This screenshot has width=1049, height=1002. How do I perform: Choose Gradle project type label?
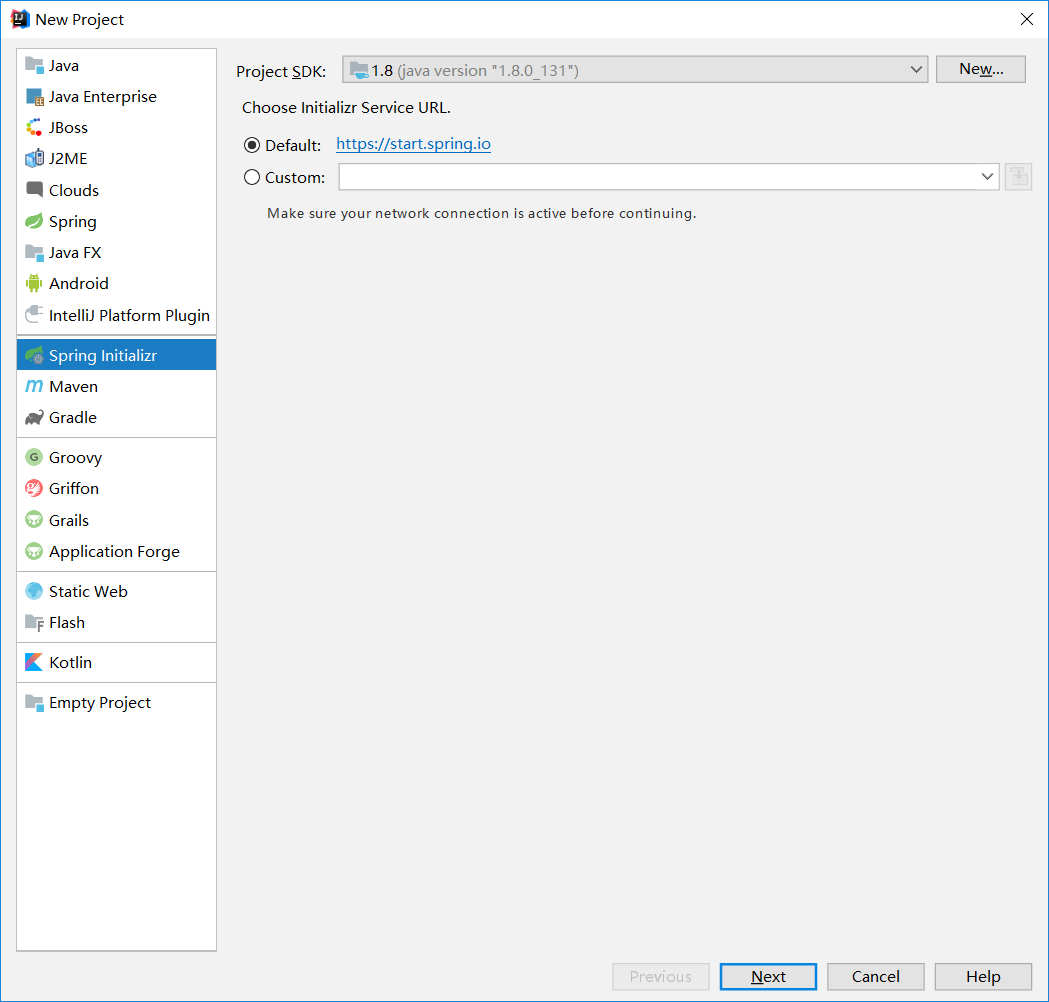73,417
